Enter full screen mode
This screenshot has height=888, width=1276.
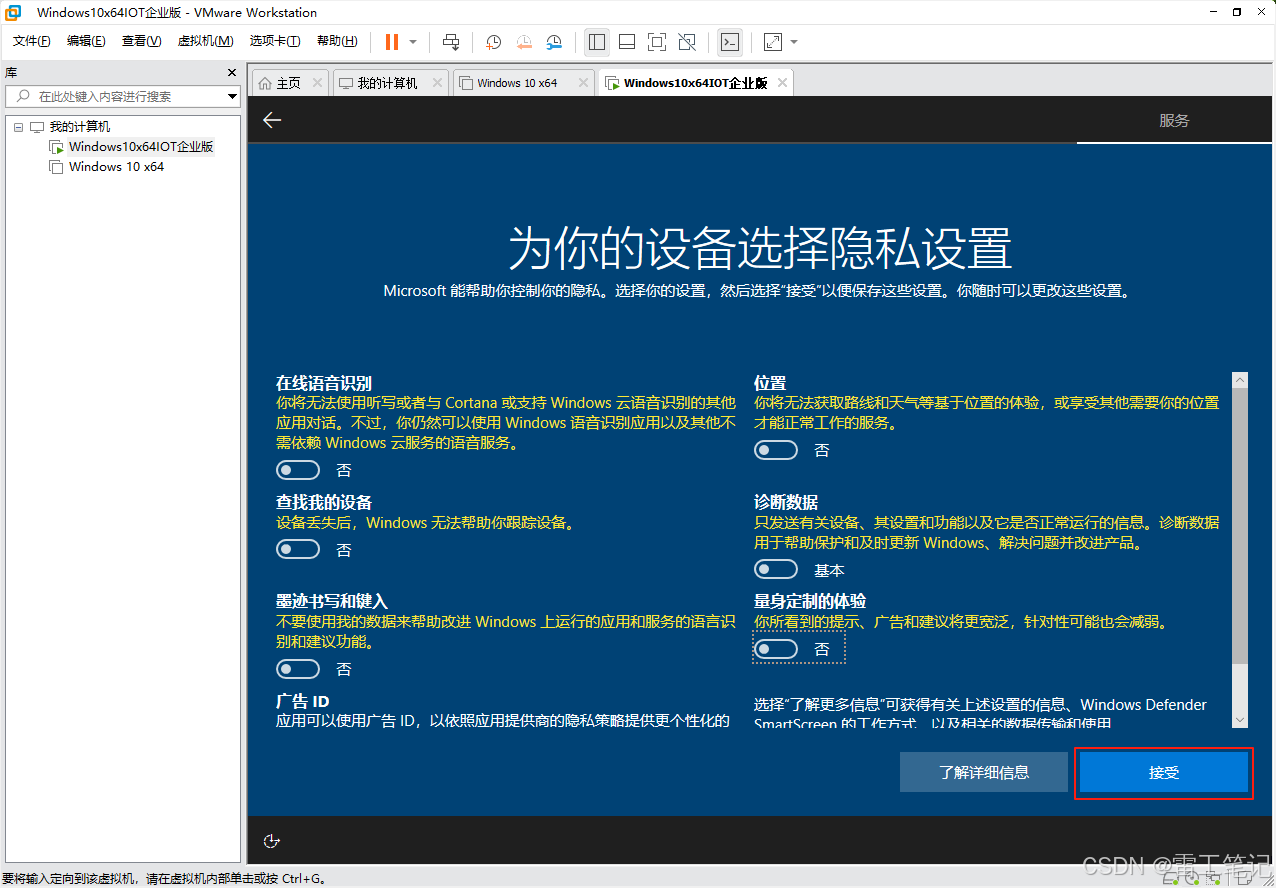(657, 42)
